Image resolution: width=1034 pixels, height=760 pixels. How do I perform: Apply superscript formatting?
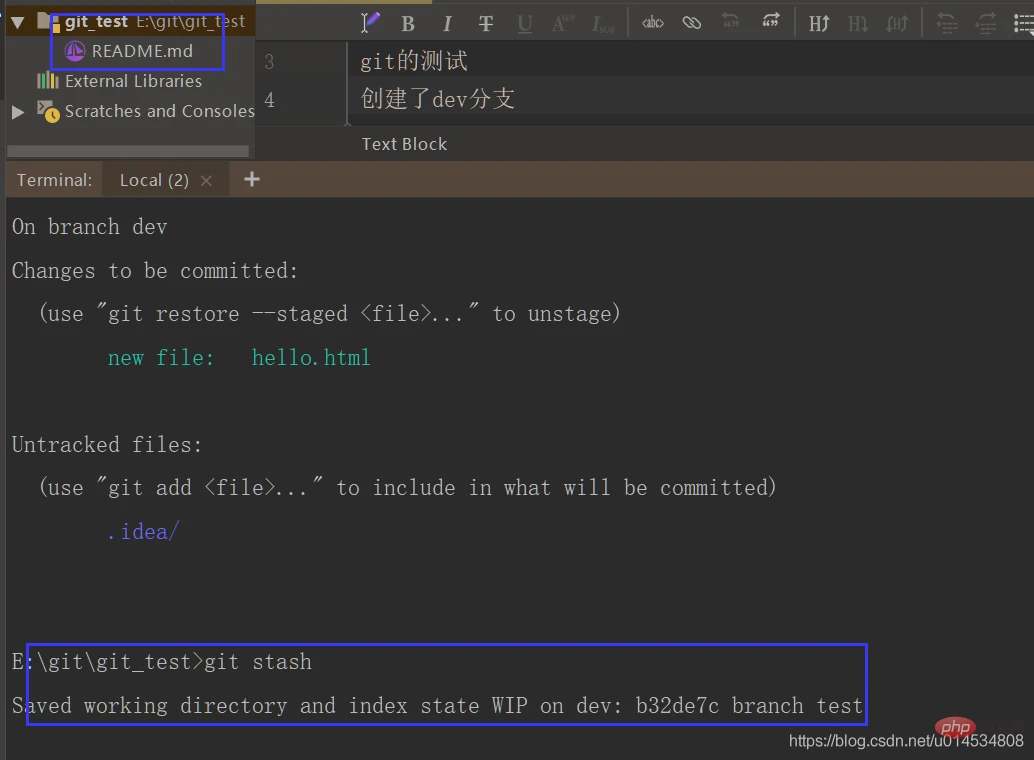click(563, 23)
